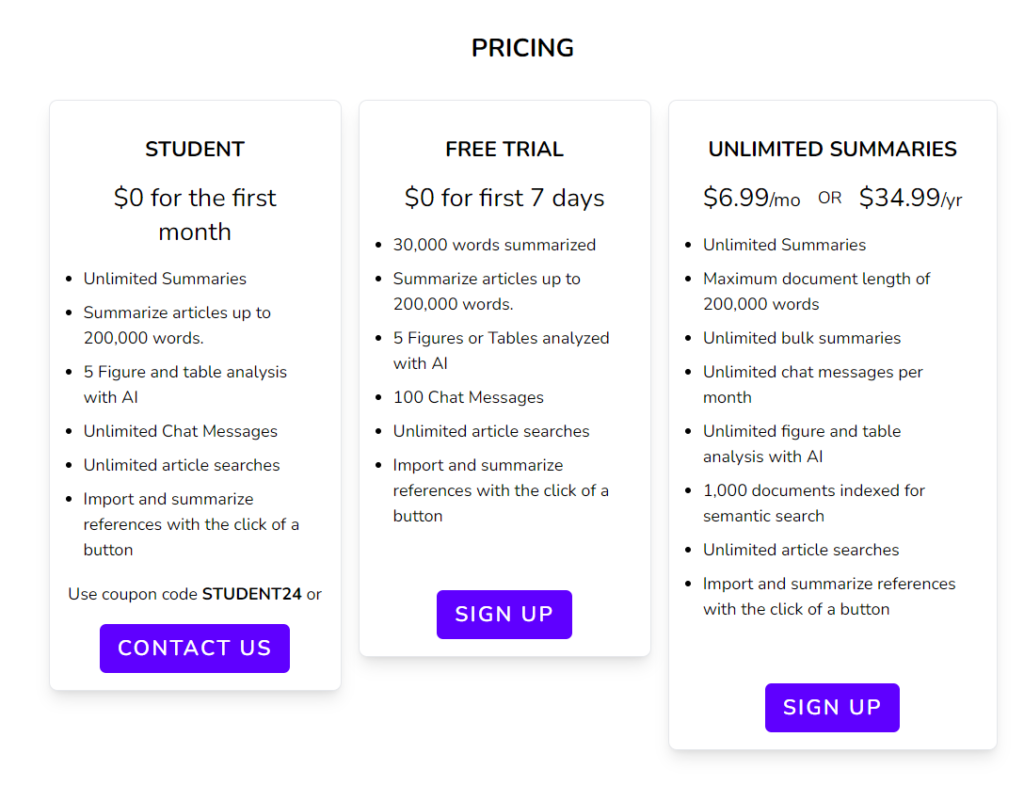This screenshot has width=1024, height=785.
Task: Click Sign Up under Free Trial
Action: [x=504, y=614]
